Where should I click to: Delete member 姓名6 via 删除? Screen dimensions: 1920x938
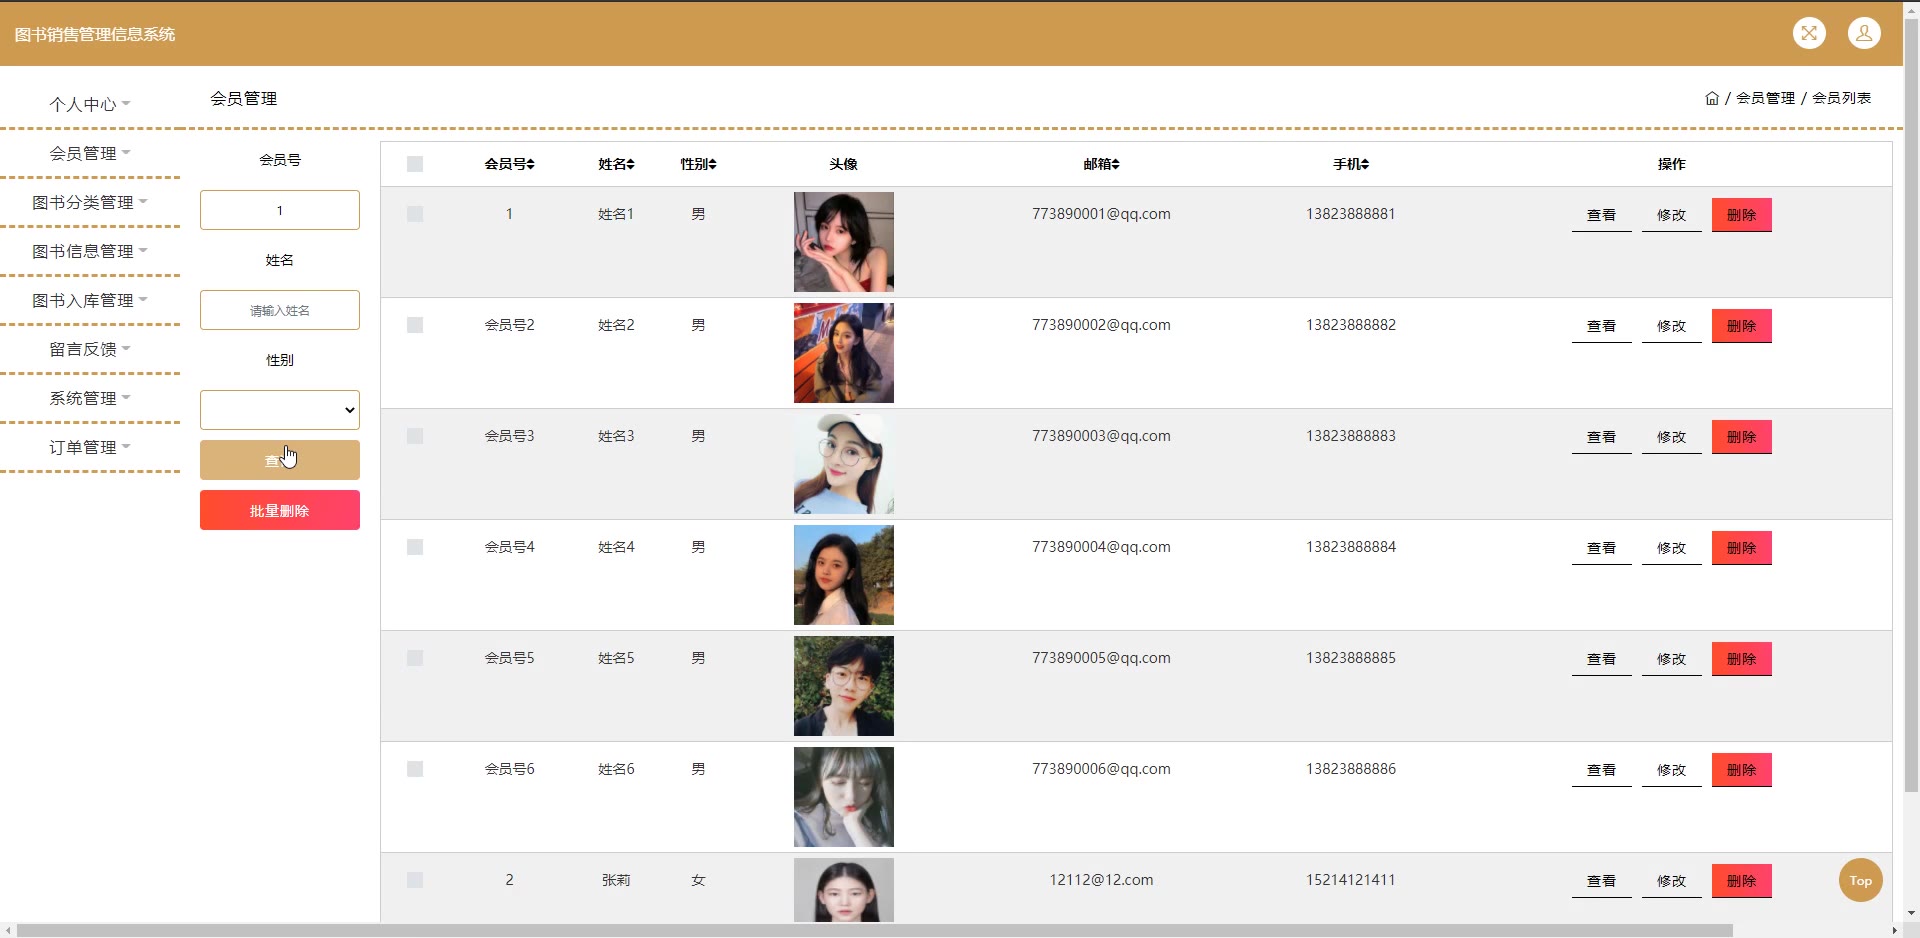[1742, 770]
